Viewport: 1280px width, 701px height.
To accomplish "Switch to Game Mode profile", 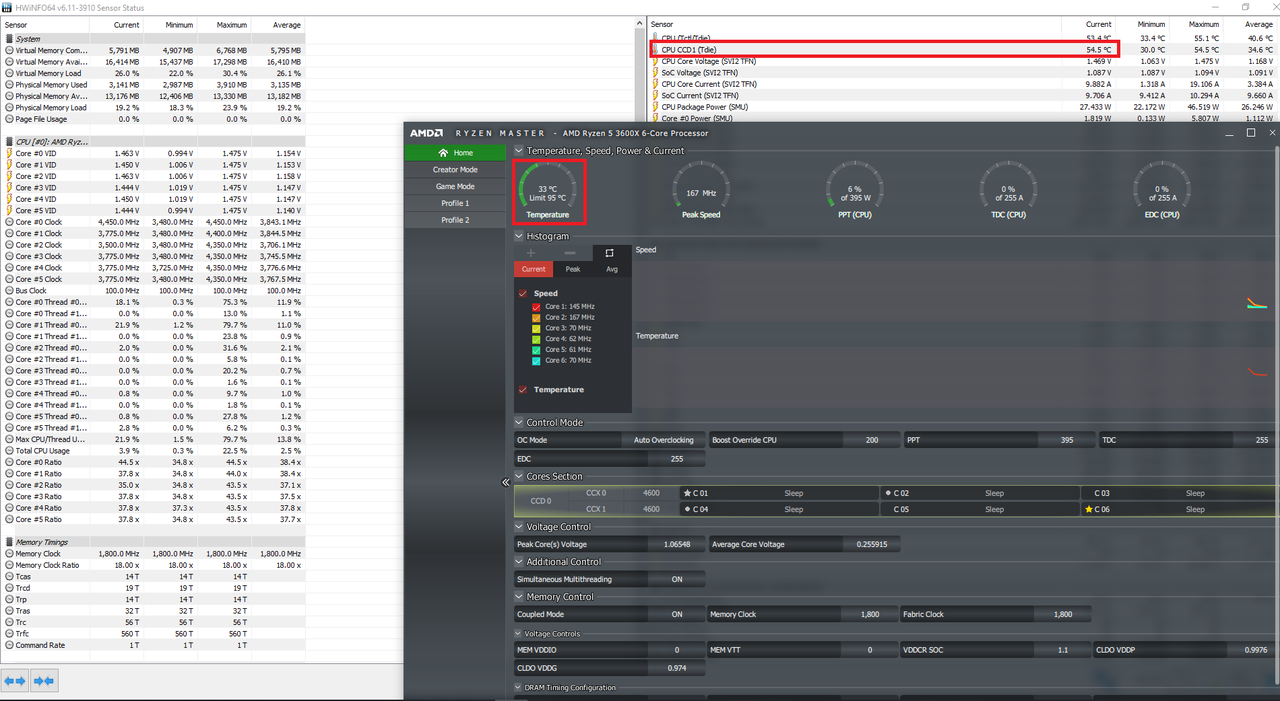I will click(x=455, y=186).
